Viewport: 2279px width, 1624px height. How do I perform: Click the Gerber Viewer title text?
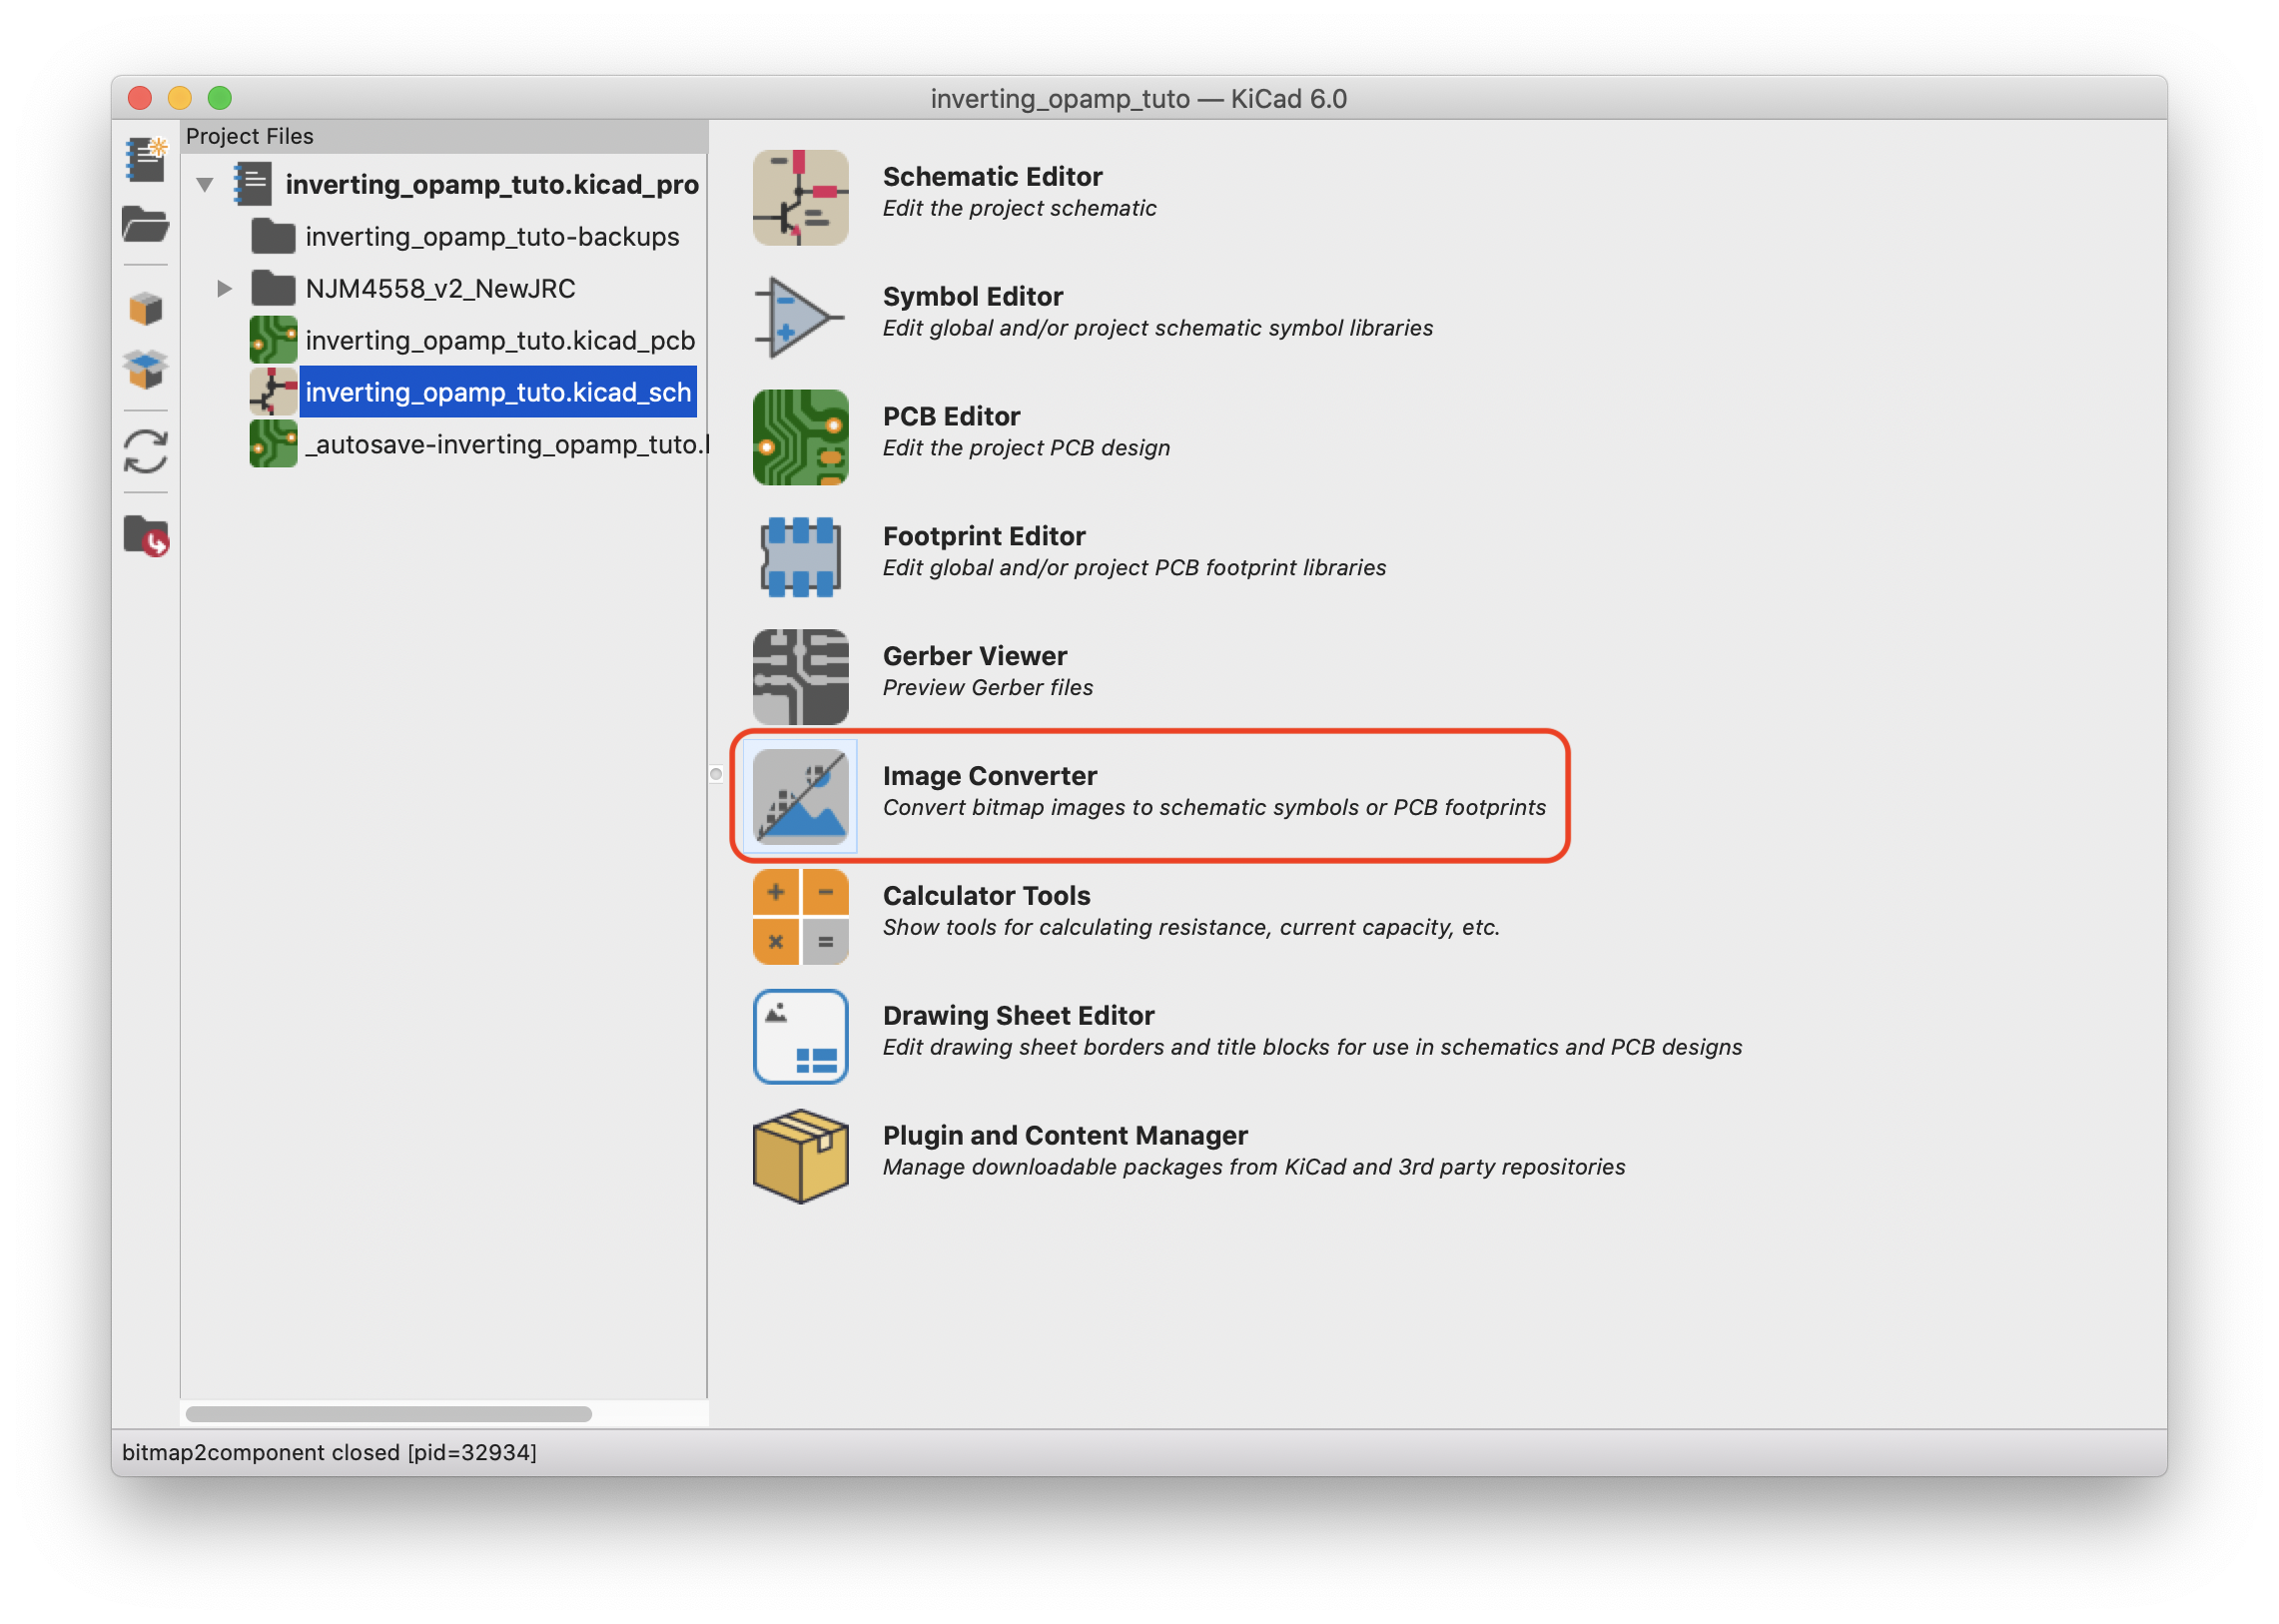click(975, 657)
